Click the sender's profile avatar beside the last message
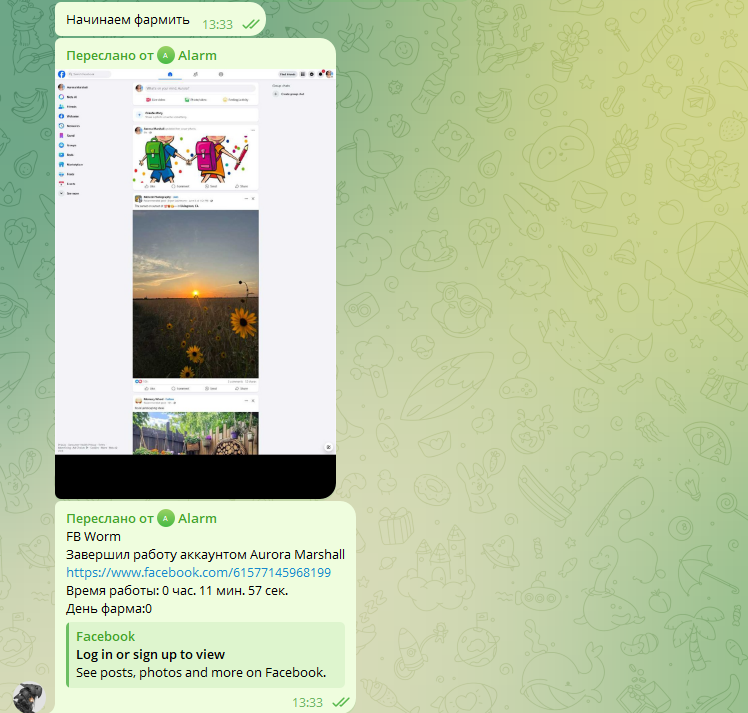This screenshot has width=748, height=713. tap(29, 698)
